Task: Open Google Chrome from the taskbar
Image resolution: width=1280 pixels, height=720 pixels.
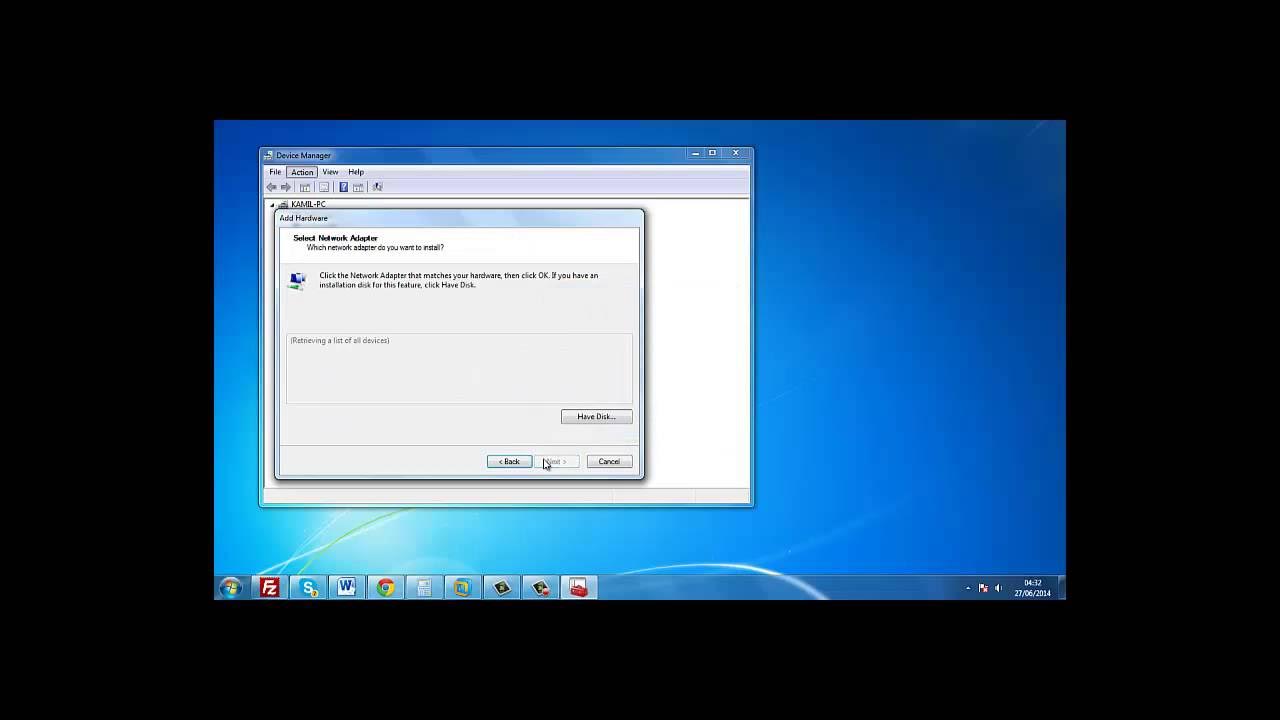Action: tap(385, 587)
